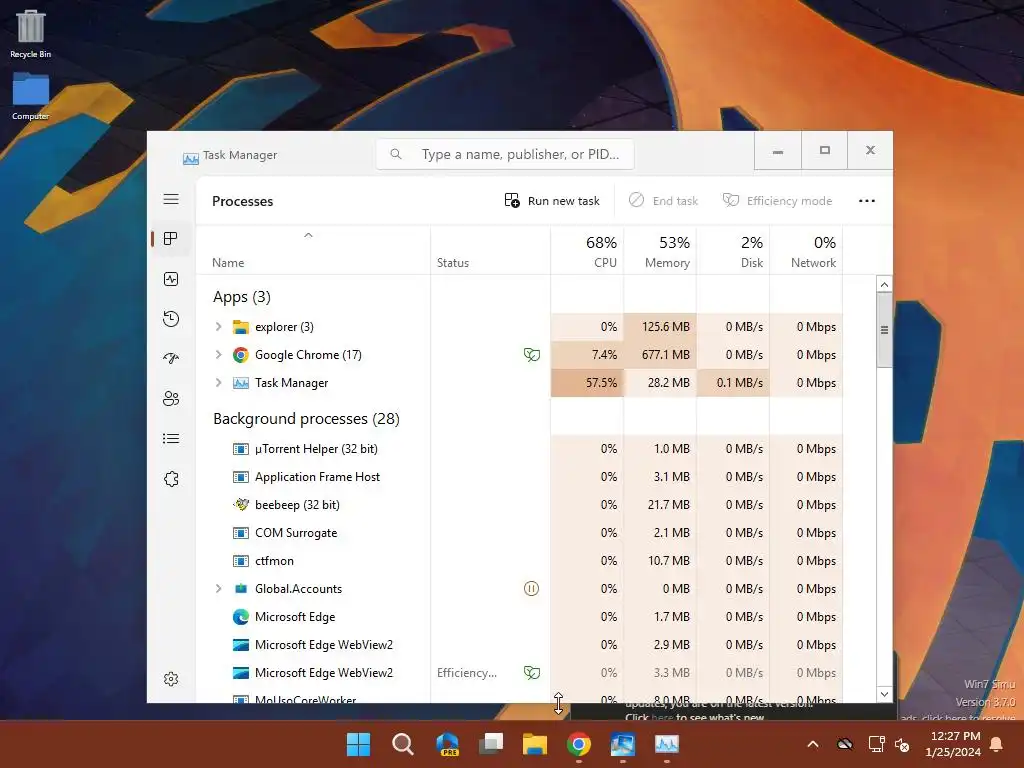Open Task View on the taskbar

[491, 744]
